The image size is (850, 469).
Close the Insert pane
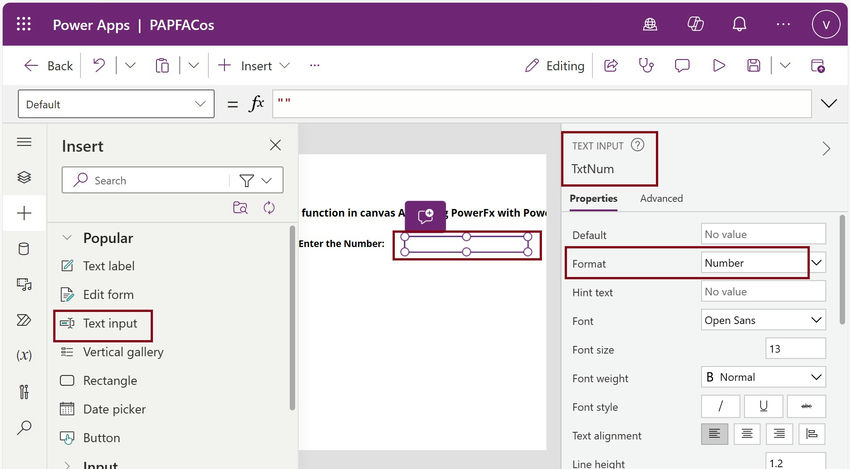point(275,145)
